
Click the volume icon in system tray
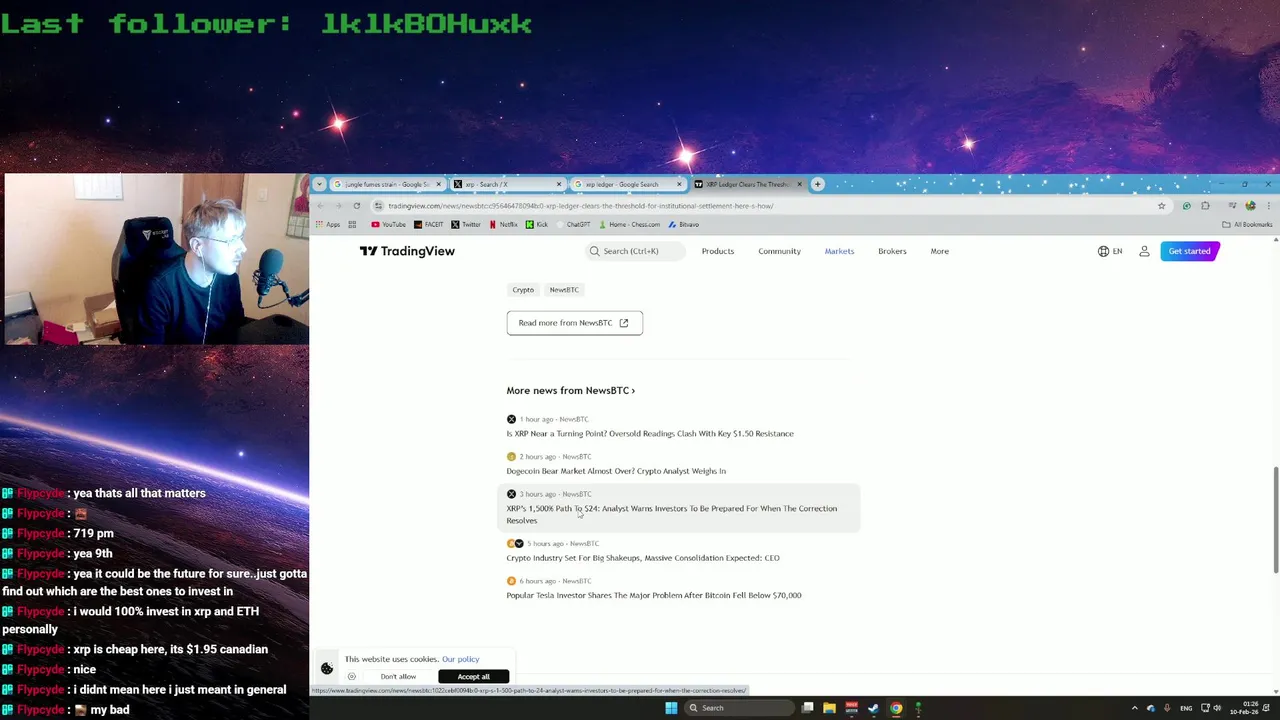1217,708
